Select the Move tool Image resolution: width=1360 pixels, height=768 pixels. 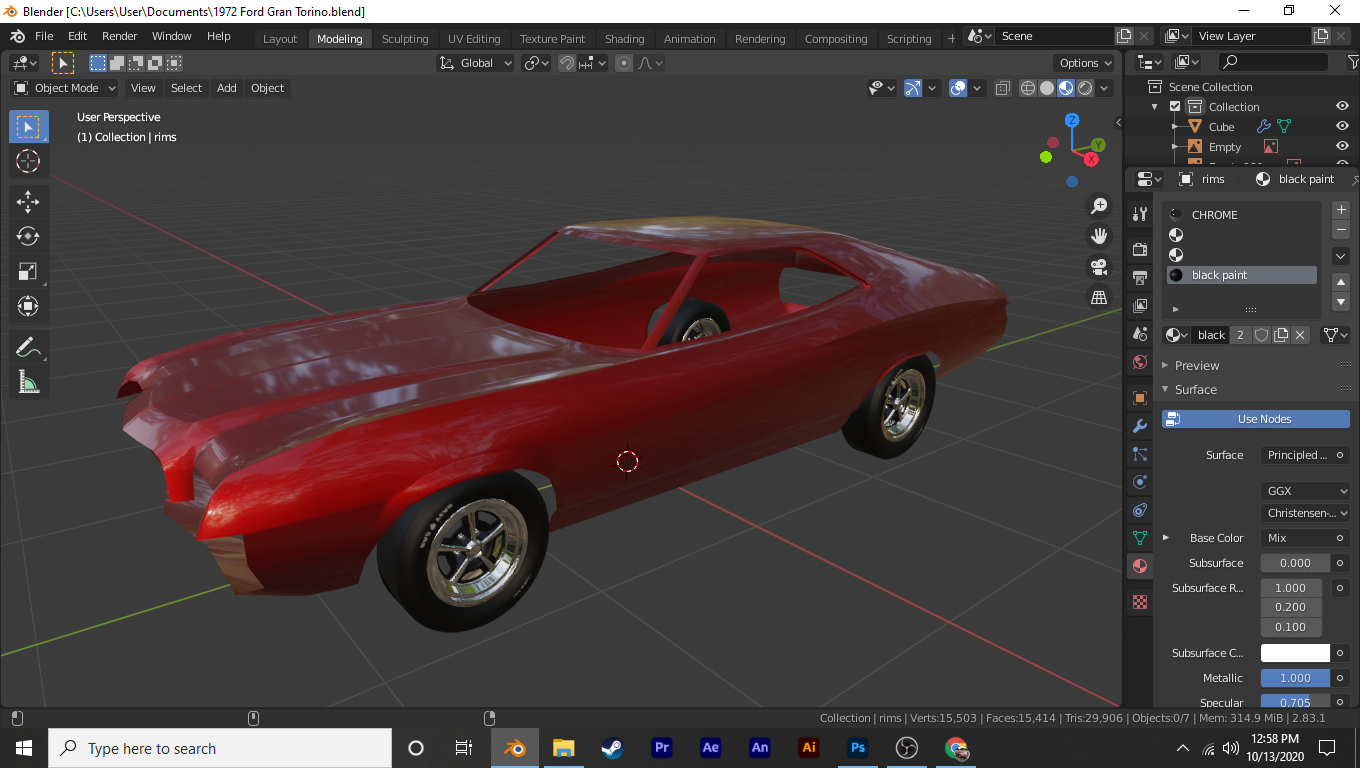coord(28,201)
